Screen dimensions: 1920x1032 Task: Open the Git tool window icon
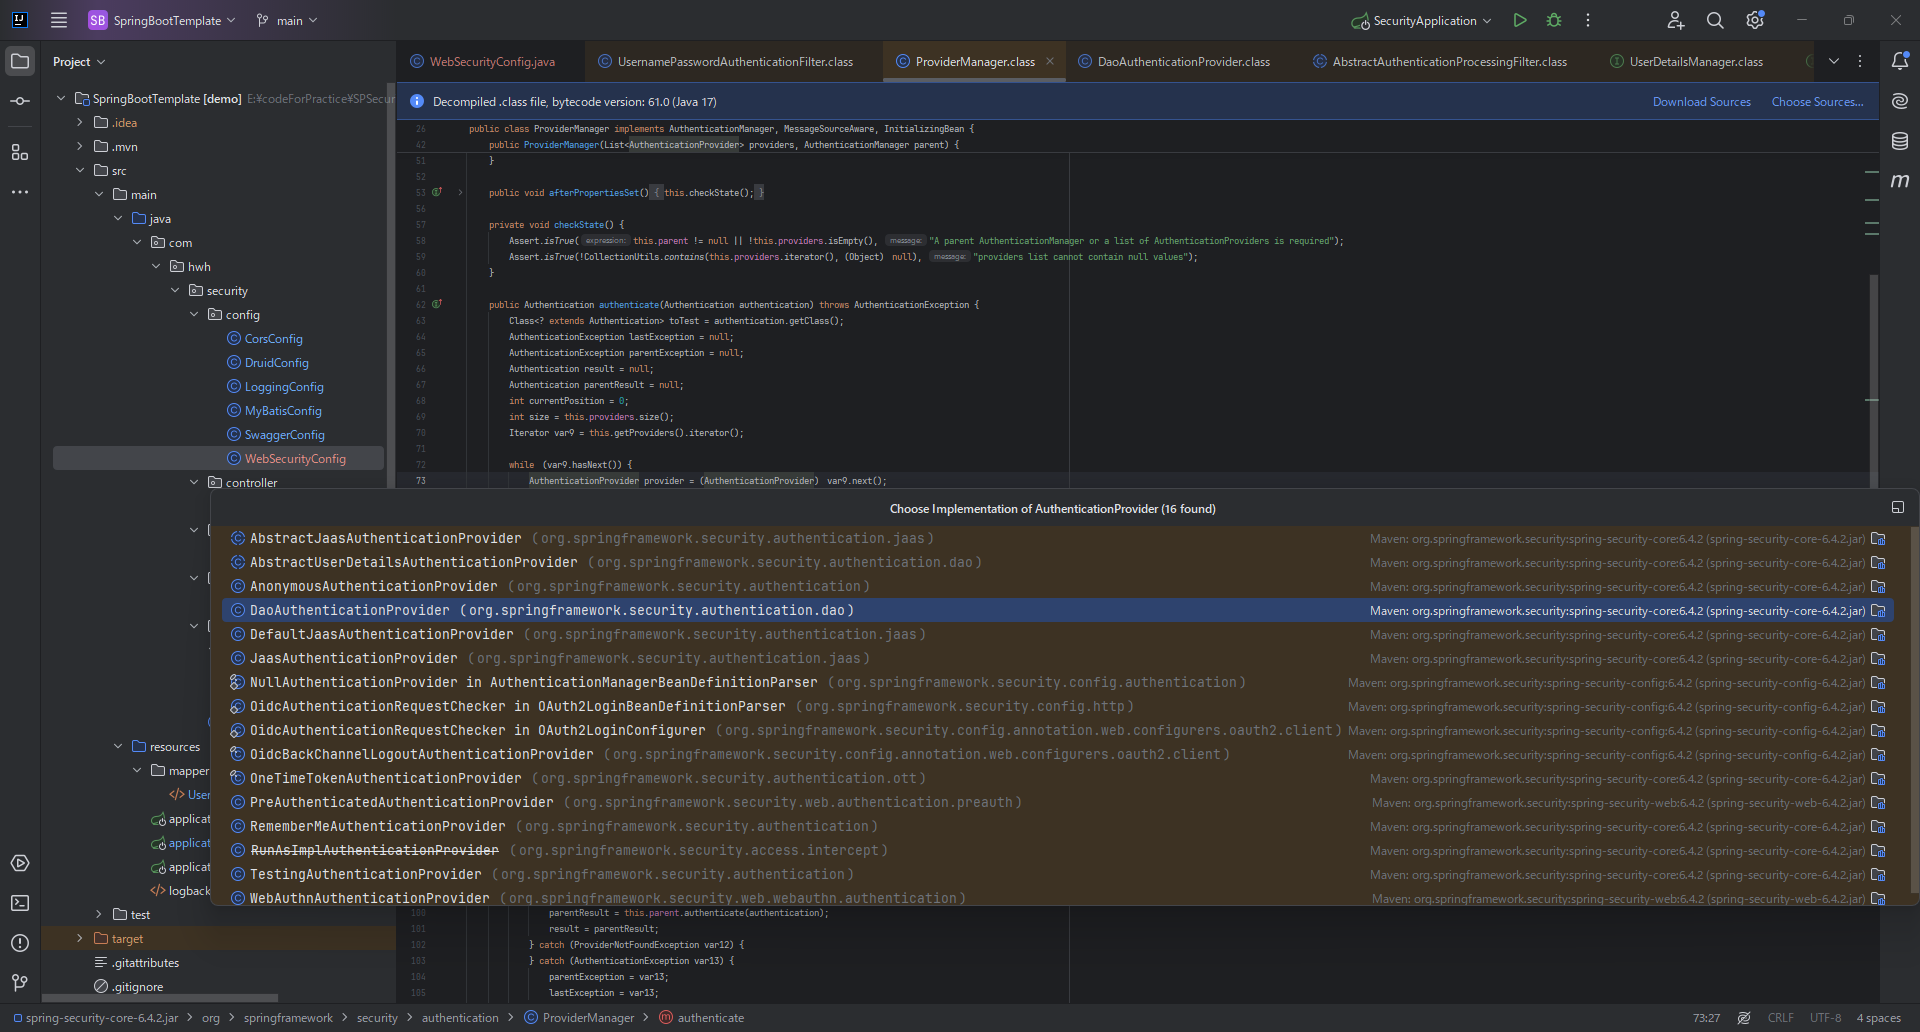tap(20, 983)
